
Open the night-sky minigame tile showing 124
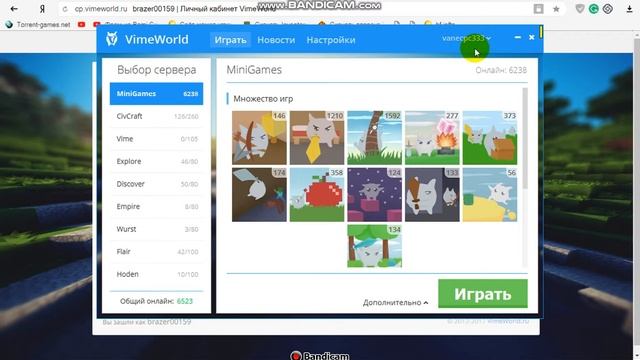tap(374, 195)
